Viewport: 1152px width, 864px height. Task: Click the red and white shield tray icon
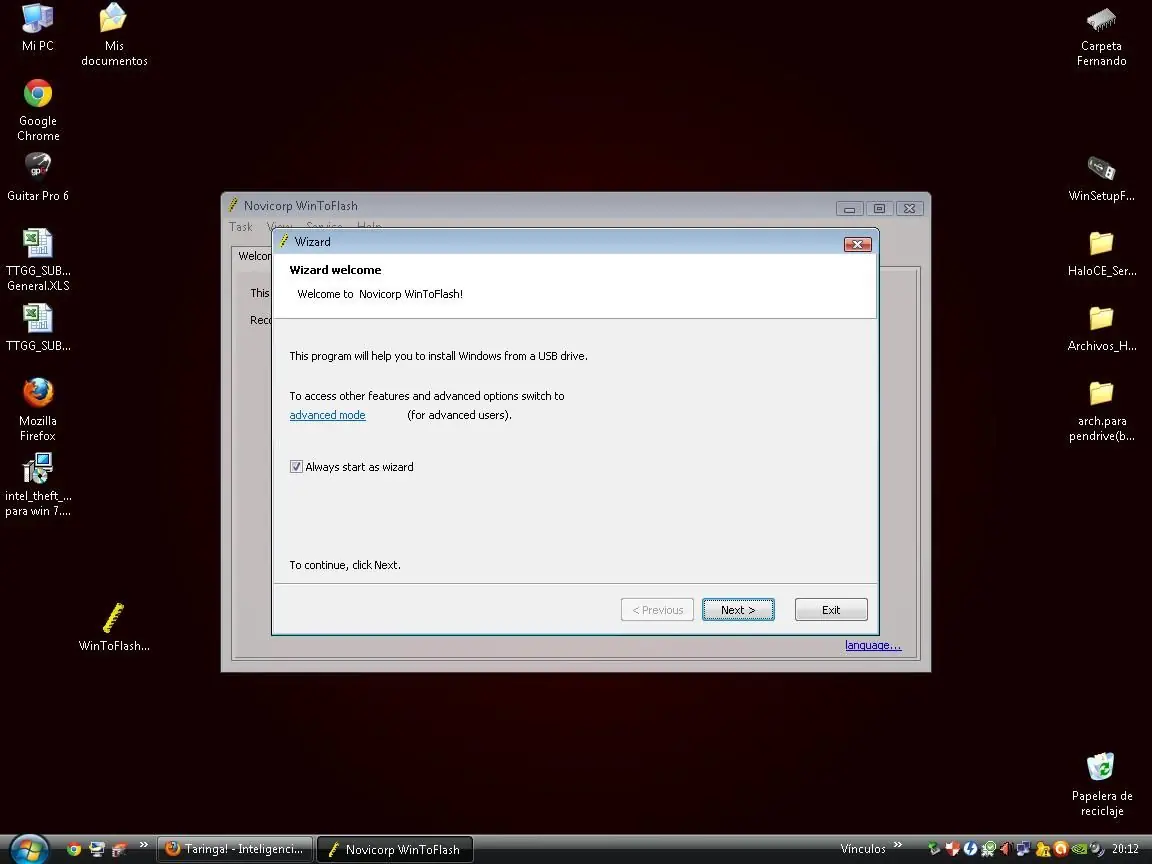pyautogui.click(x=952, y=849)
